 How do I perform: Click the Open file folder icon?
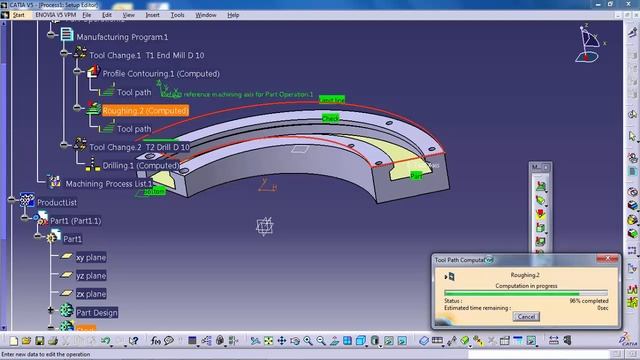tap(27, 340)
